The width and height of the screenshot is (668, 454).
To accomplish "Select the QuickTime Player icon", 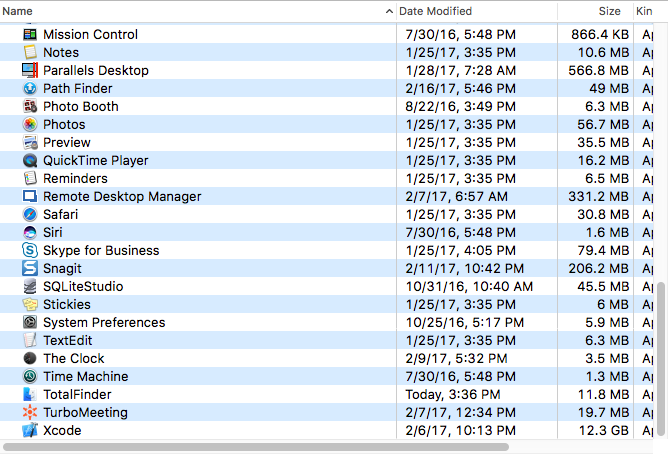I will 30,161.
